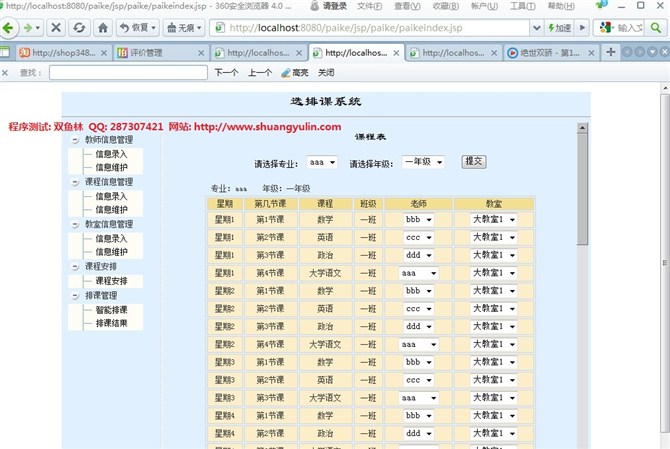Click the inner frame vertical scrollbar thumb

tap(582, 189)
